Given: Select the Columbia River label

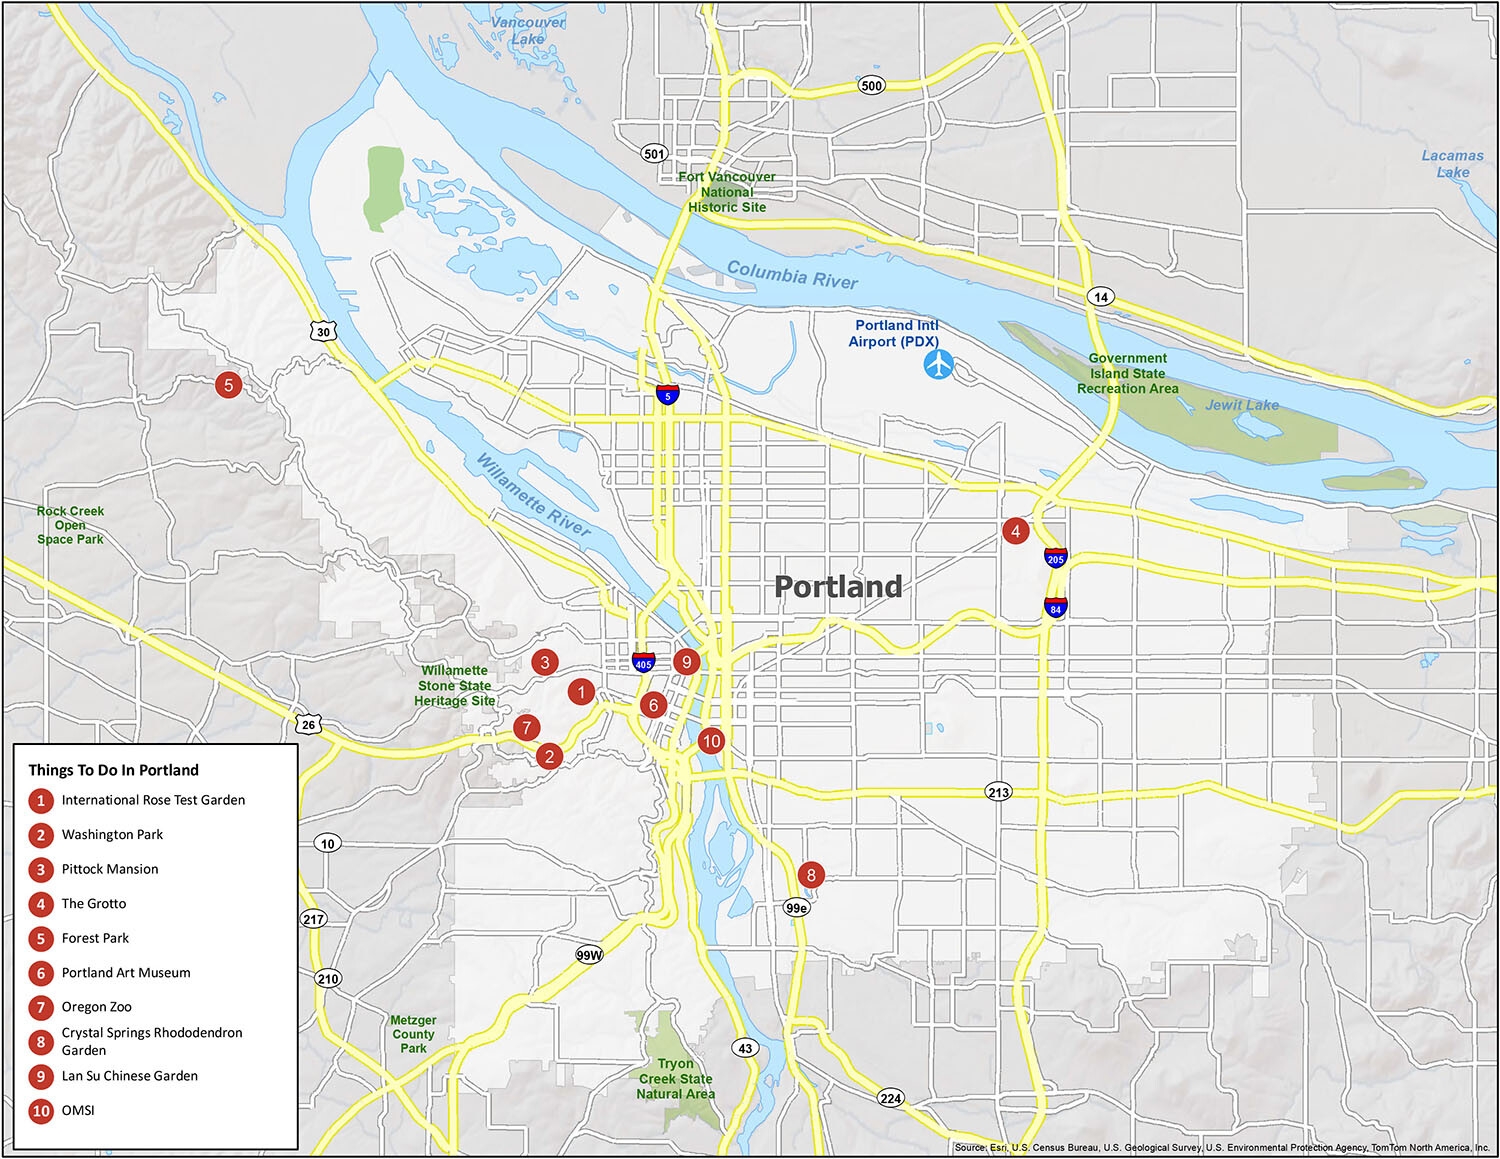Looking at the screenshot, I should pyautogui.click(x=792, y=273).
